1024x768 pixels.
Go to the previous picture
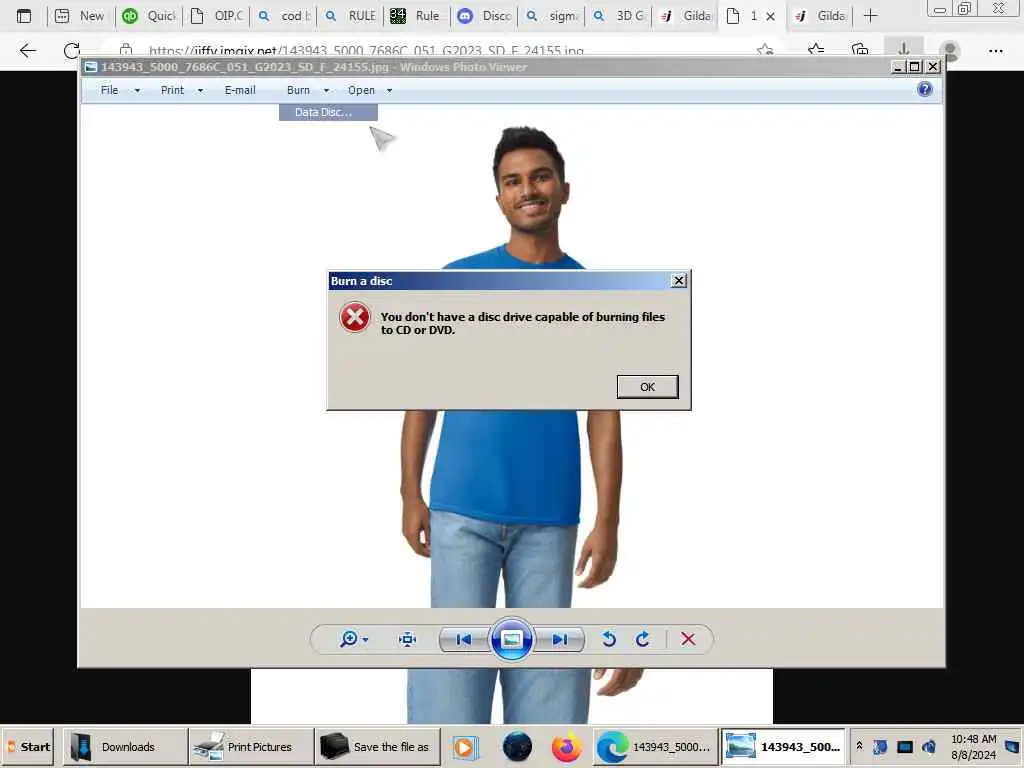pos(464,639)
